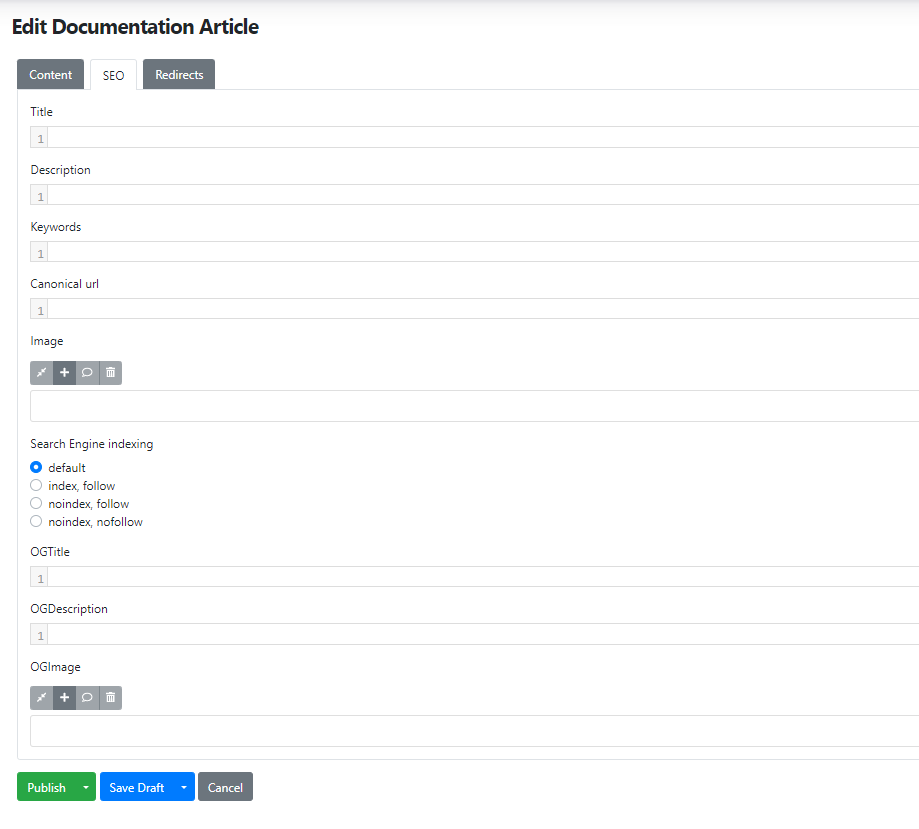Viewport: 919px width, 829px height.
Task: Select 'noindex, follow' radio button
Action: click(x=37, y=503)
